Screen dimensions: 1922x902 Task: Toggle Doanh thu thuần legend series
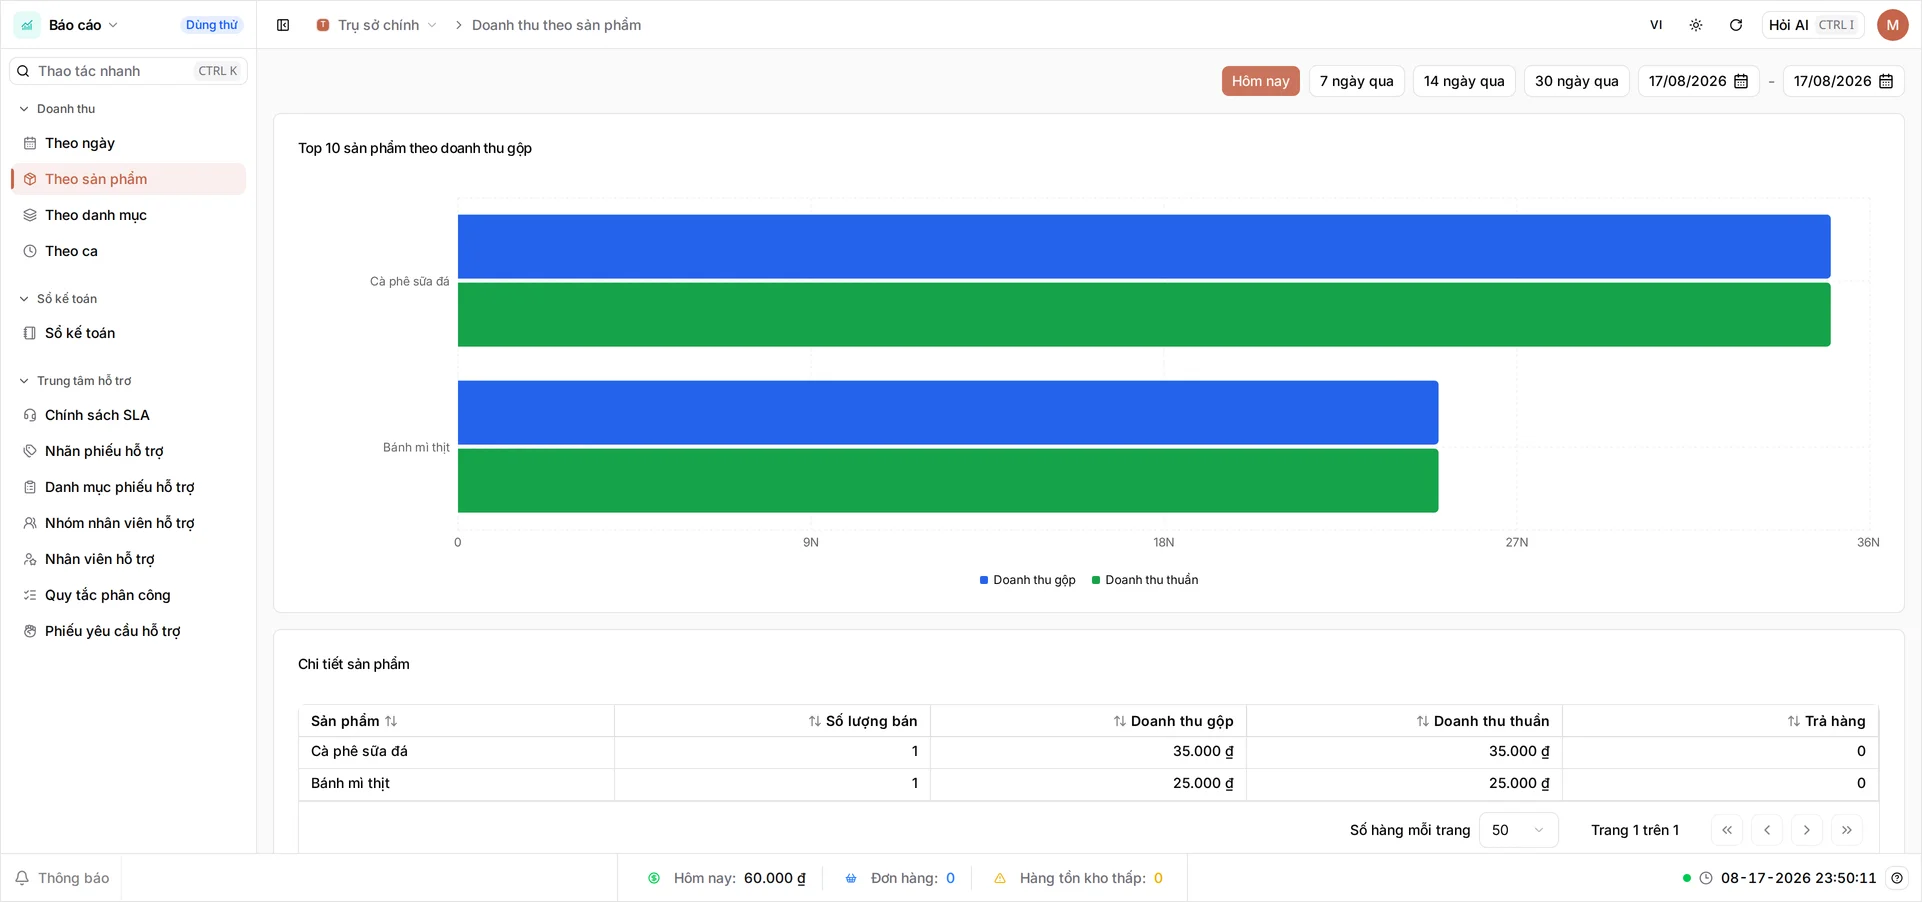click(1145, 580)
